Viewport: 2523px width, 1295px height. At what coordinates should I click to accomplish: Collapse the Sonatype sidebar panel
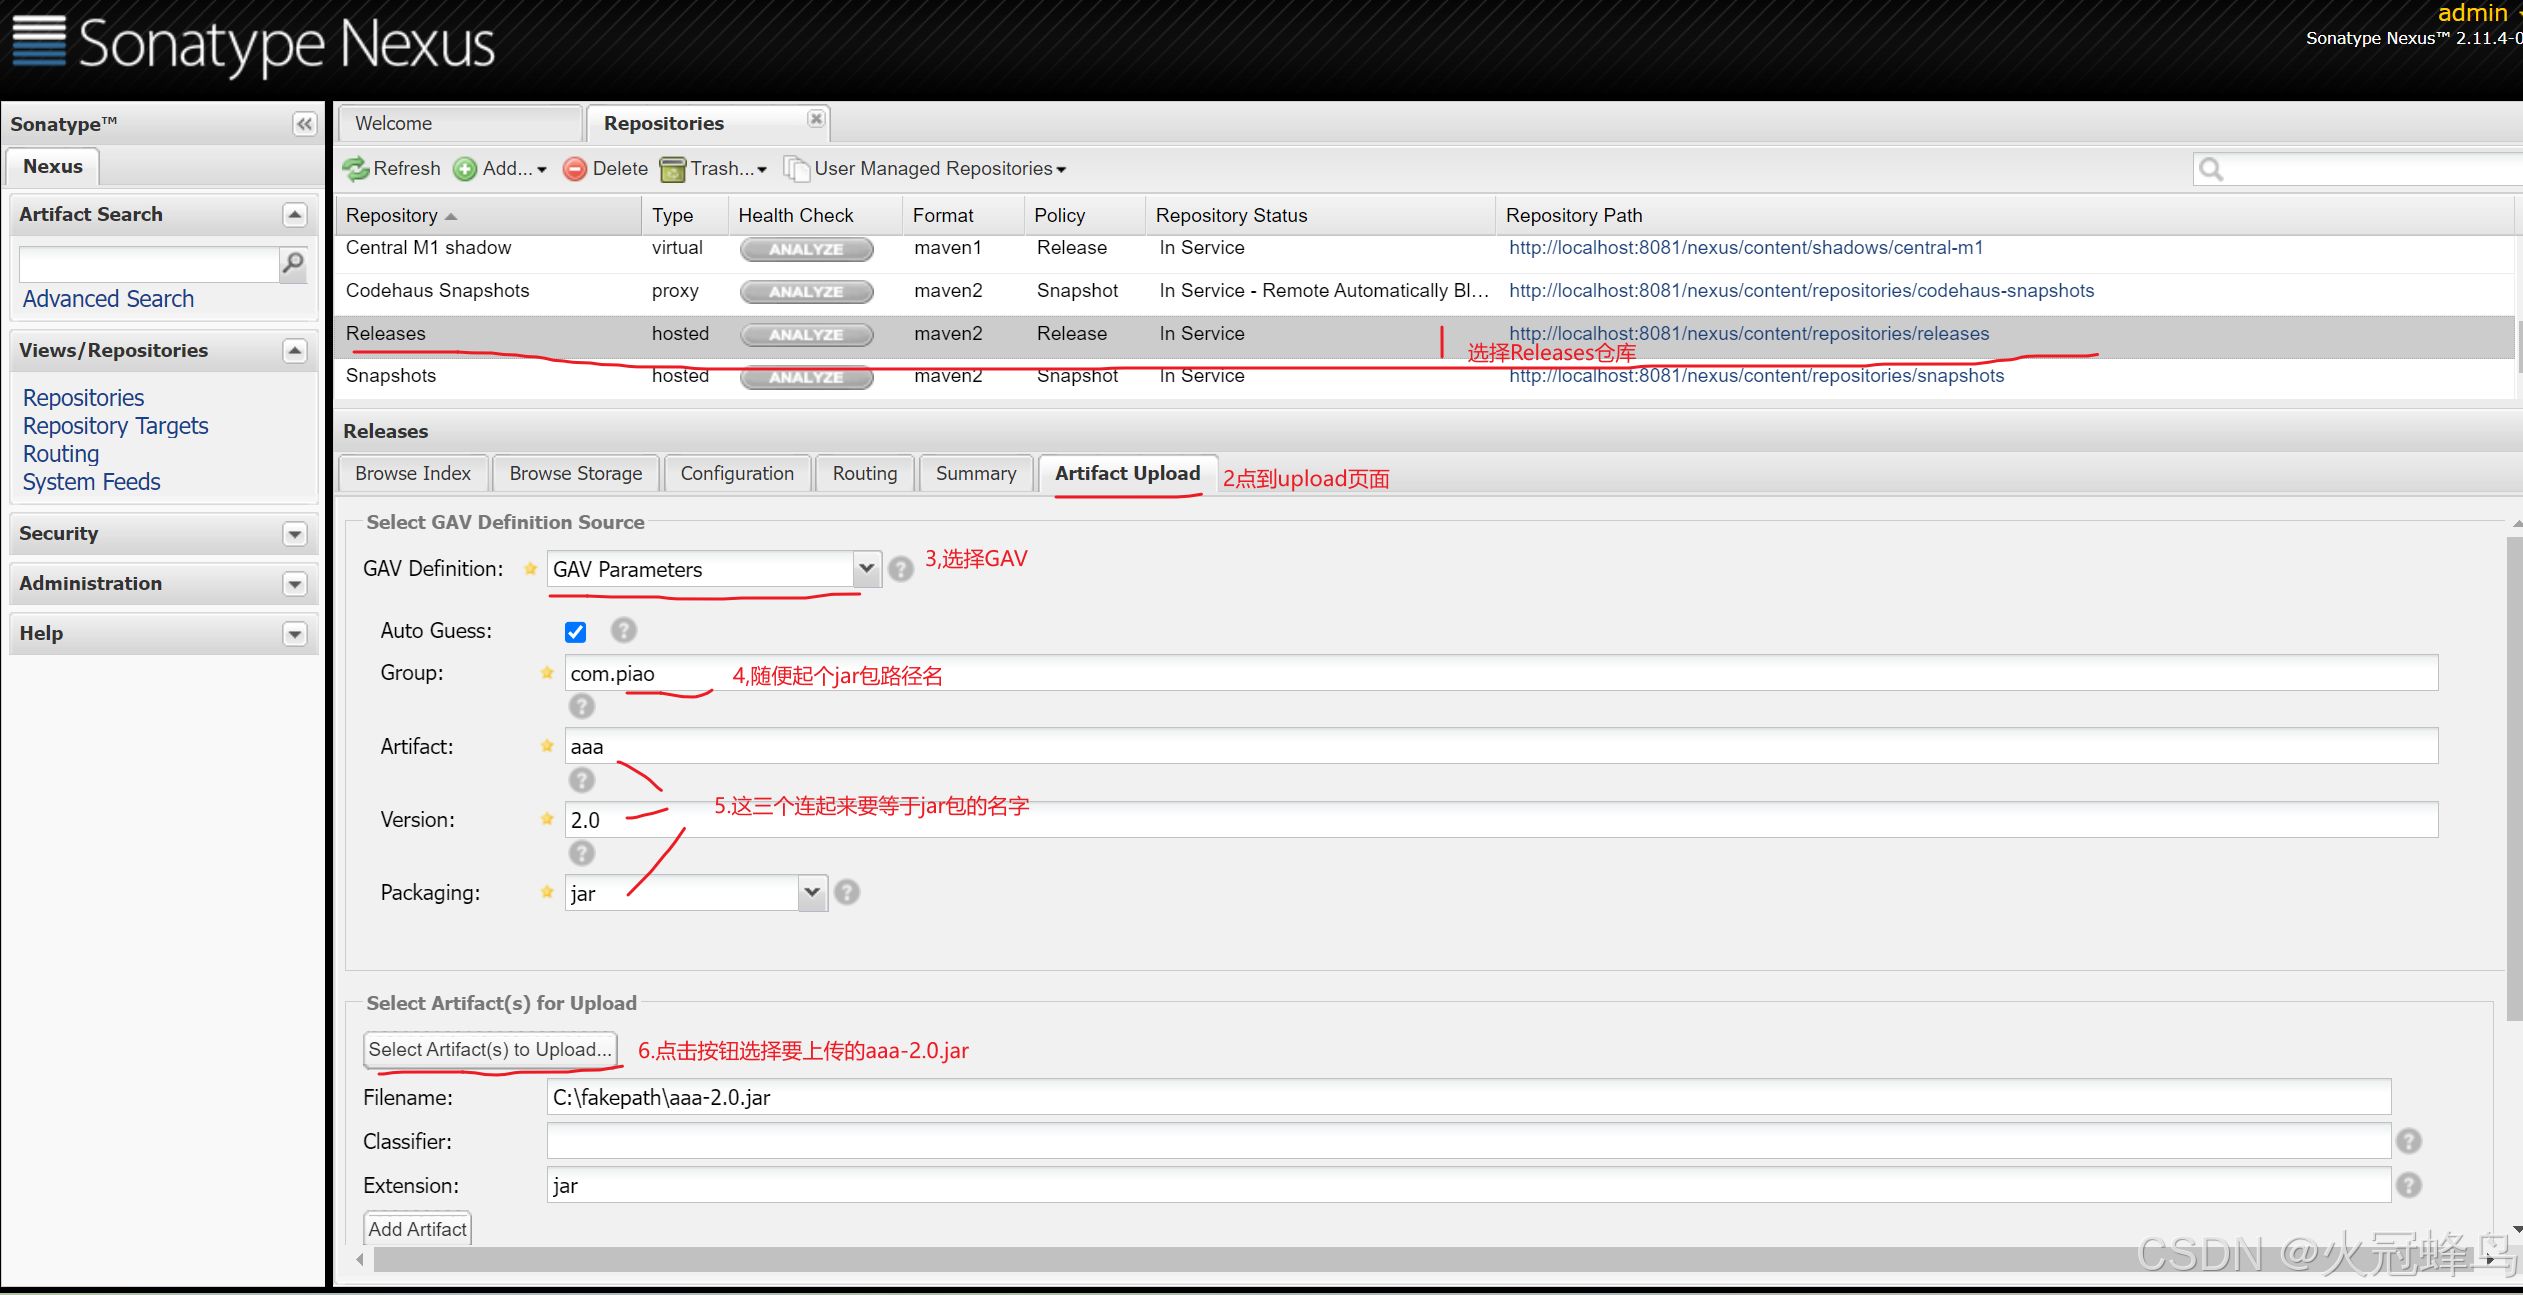pos(304,124)
